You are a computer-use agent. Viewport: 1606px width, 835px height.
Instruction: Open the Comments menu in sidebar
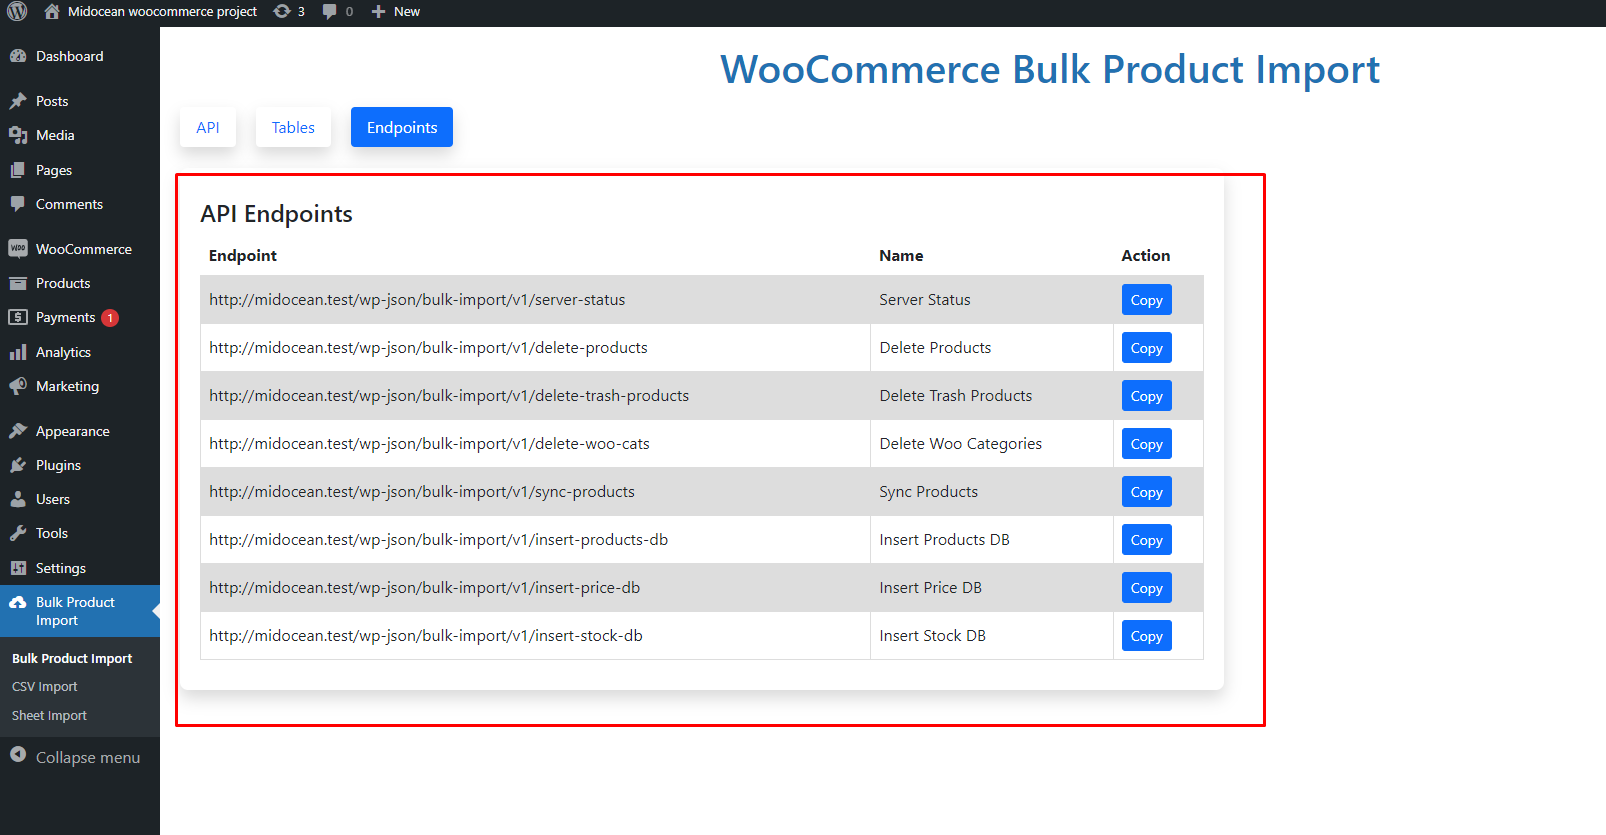click(x=69, y=204)
